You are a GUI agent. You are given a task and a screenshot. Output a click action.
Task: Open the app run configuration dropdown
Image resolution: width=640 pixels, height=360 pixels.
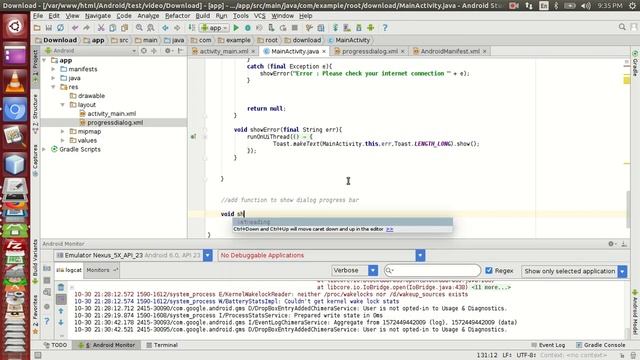point(214,28)
